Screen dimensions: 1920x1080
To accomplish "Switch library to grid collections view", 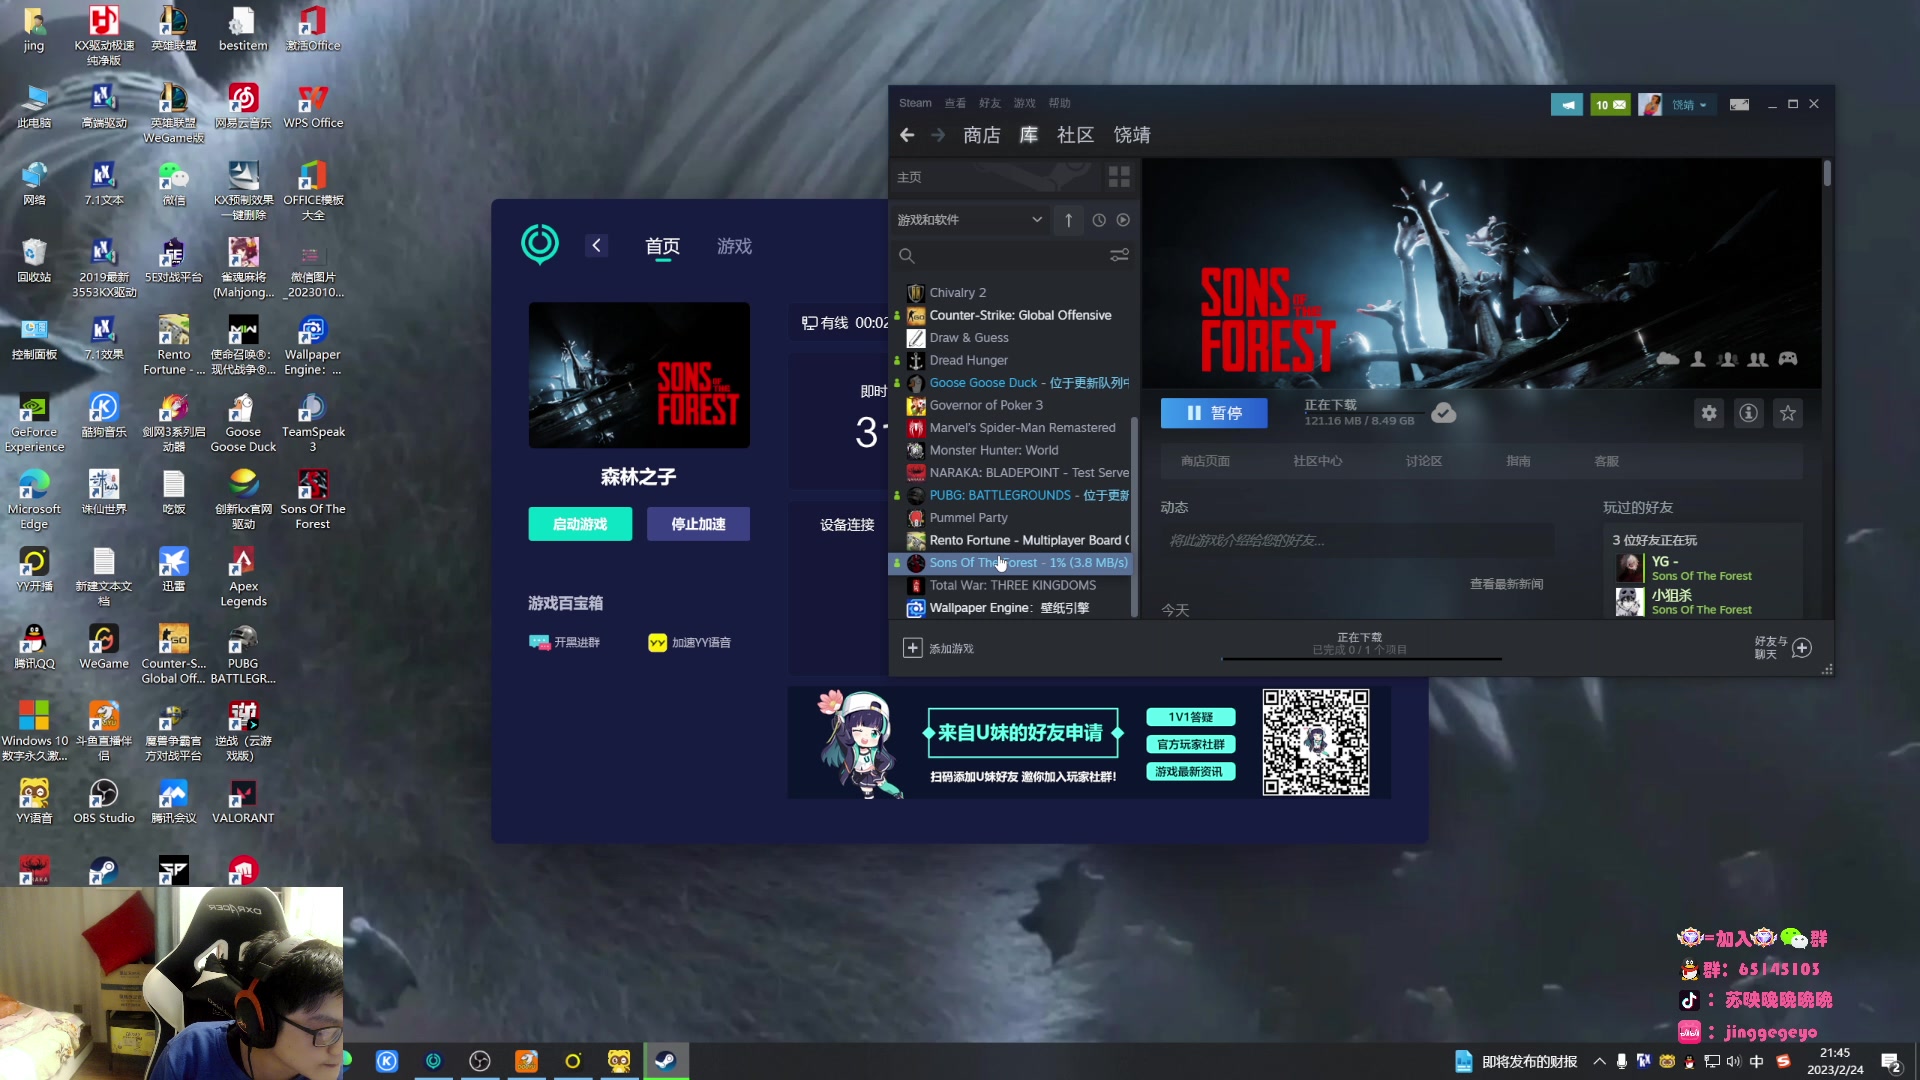I will 1119,177.
